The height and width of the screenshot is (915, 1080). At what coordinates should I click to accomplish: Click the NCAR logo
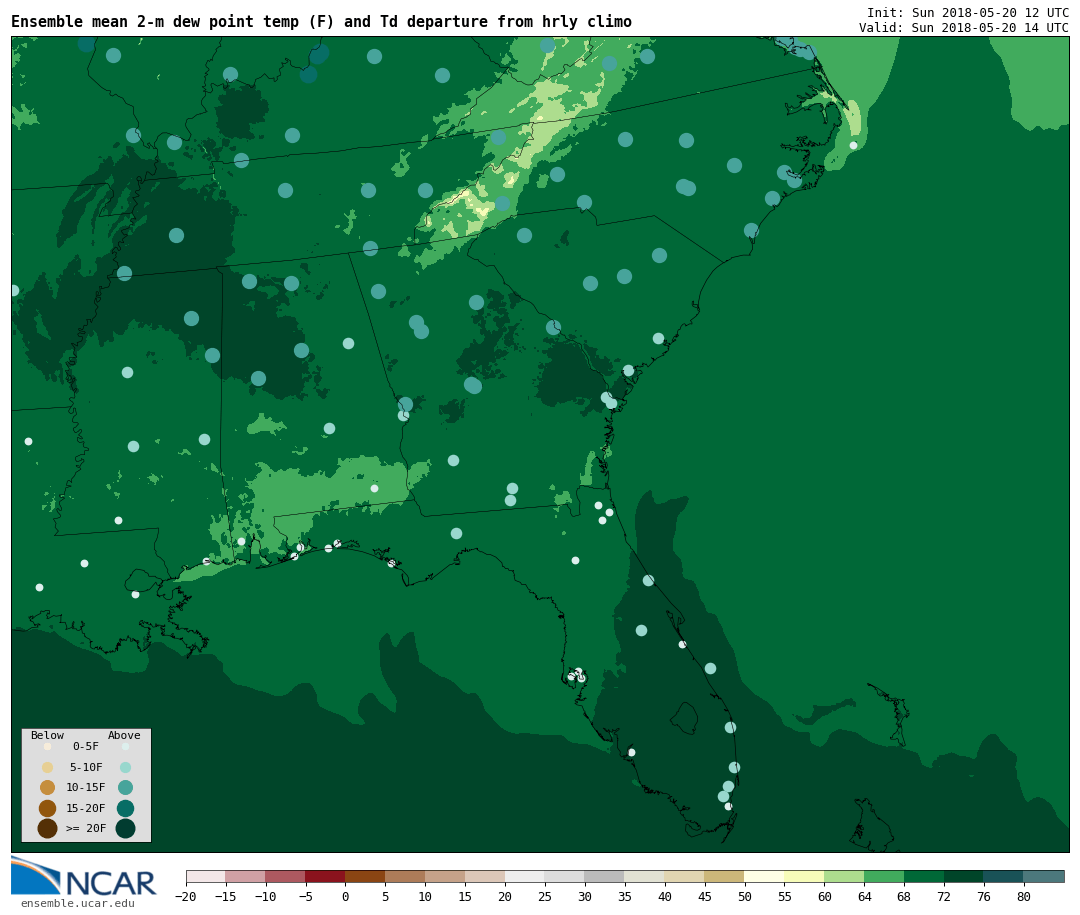(x=84, y=876)
